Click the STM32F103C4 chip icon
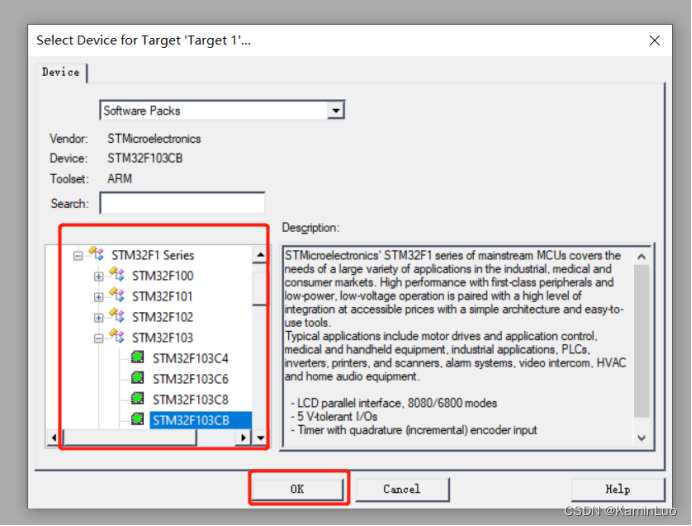 point(138,357)
